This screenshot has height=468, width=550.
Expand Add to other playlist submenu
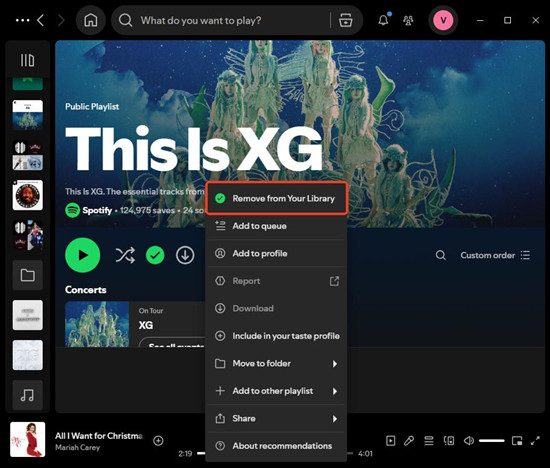[276, 391]
